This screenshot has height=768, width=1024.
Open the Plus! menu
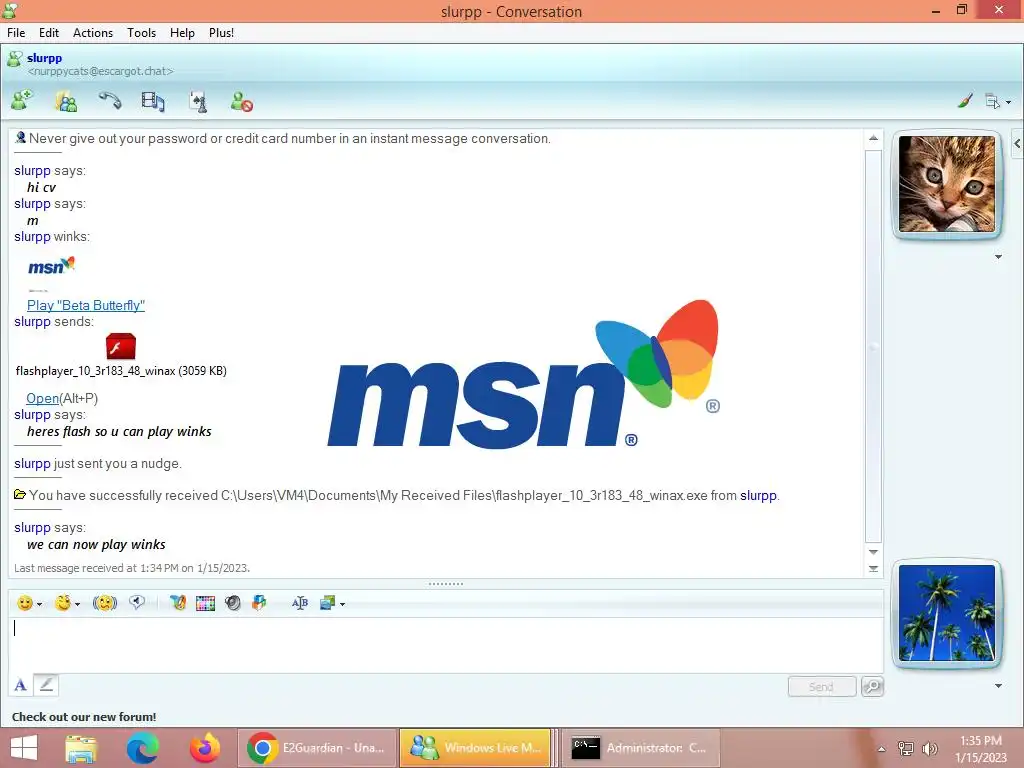point(221,33)
